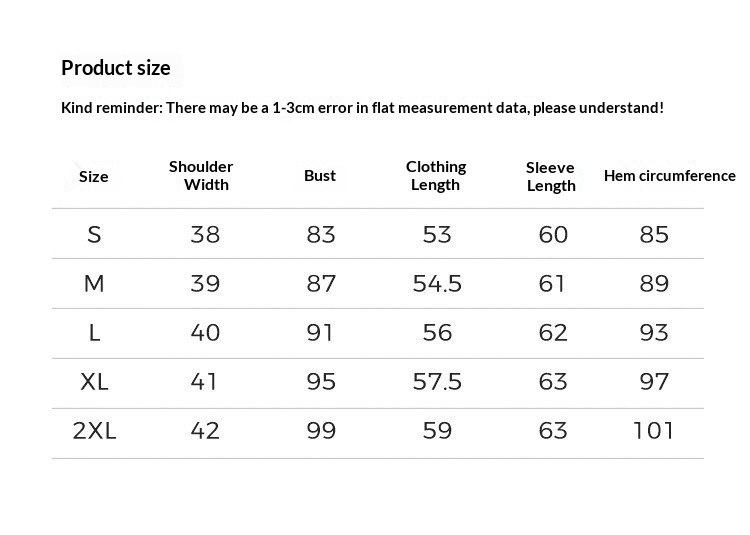750x535 pixels.
Task: Select the "Shoulder Width" column header
Action: (x=201, y=176)
